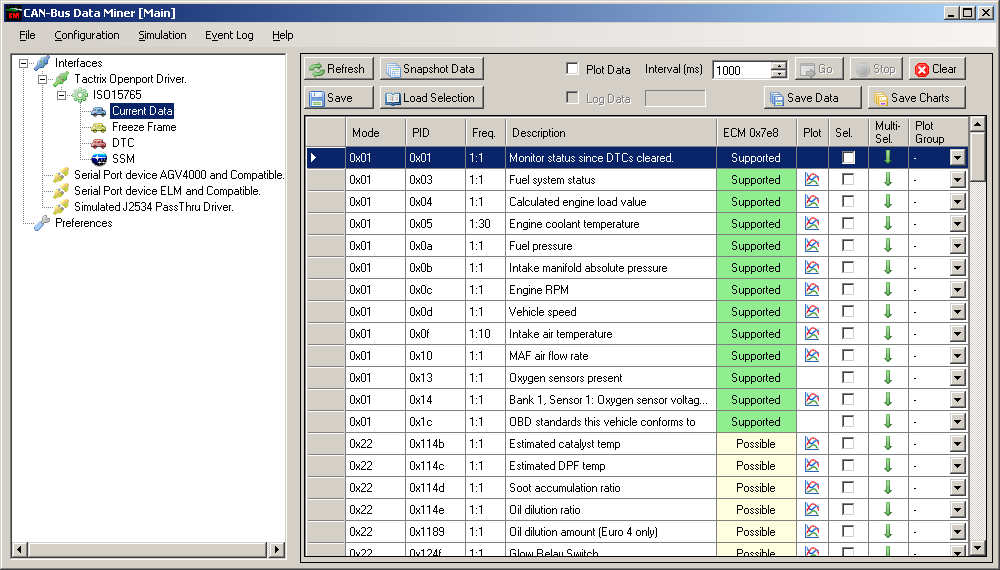Enable the Plot Data checkbox
The width and height of the screenshot is (1000, 570).
(573, 69)
